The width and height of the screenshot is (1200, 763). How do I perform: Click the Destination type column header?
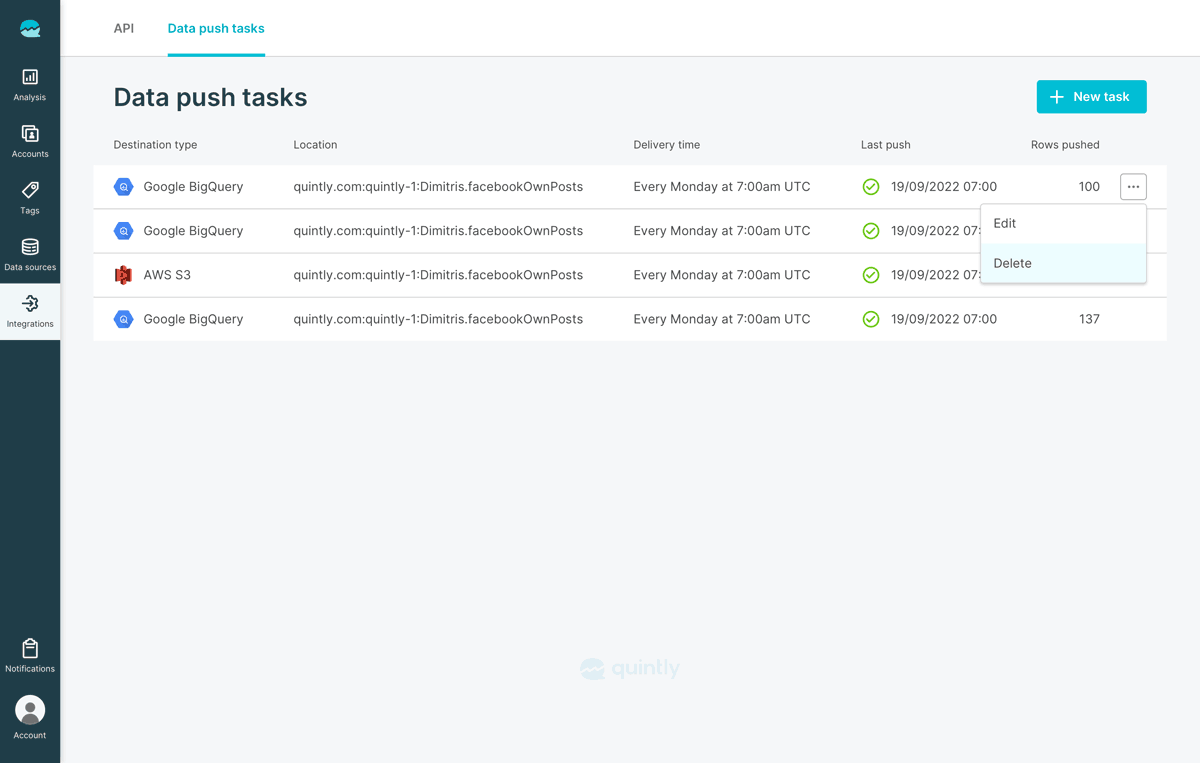155,145
